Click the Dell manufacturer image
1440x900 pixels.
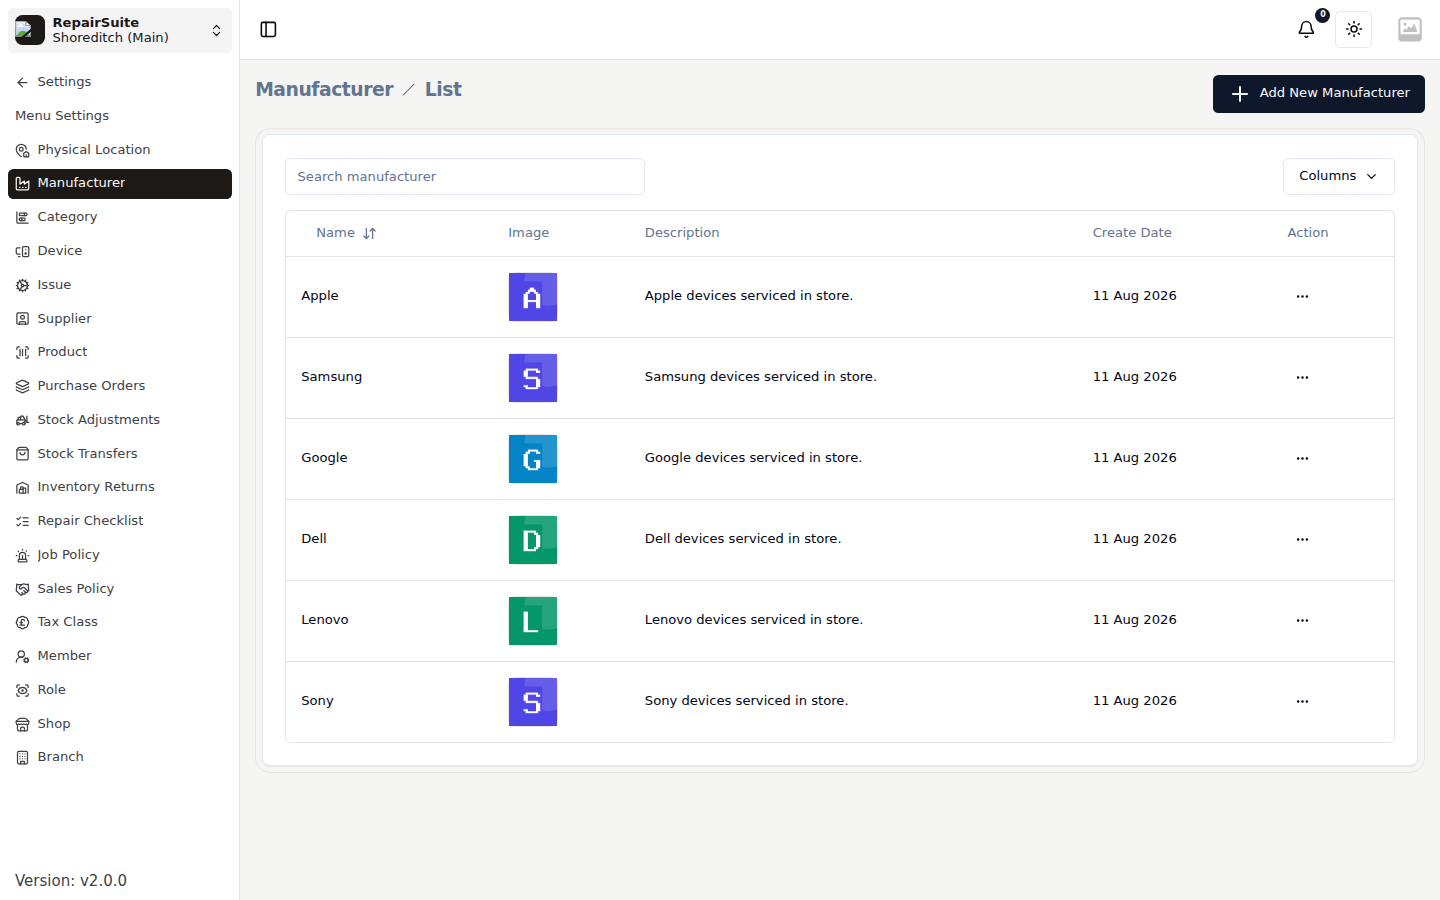pyautogui.click(x=533, y=540)
